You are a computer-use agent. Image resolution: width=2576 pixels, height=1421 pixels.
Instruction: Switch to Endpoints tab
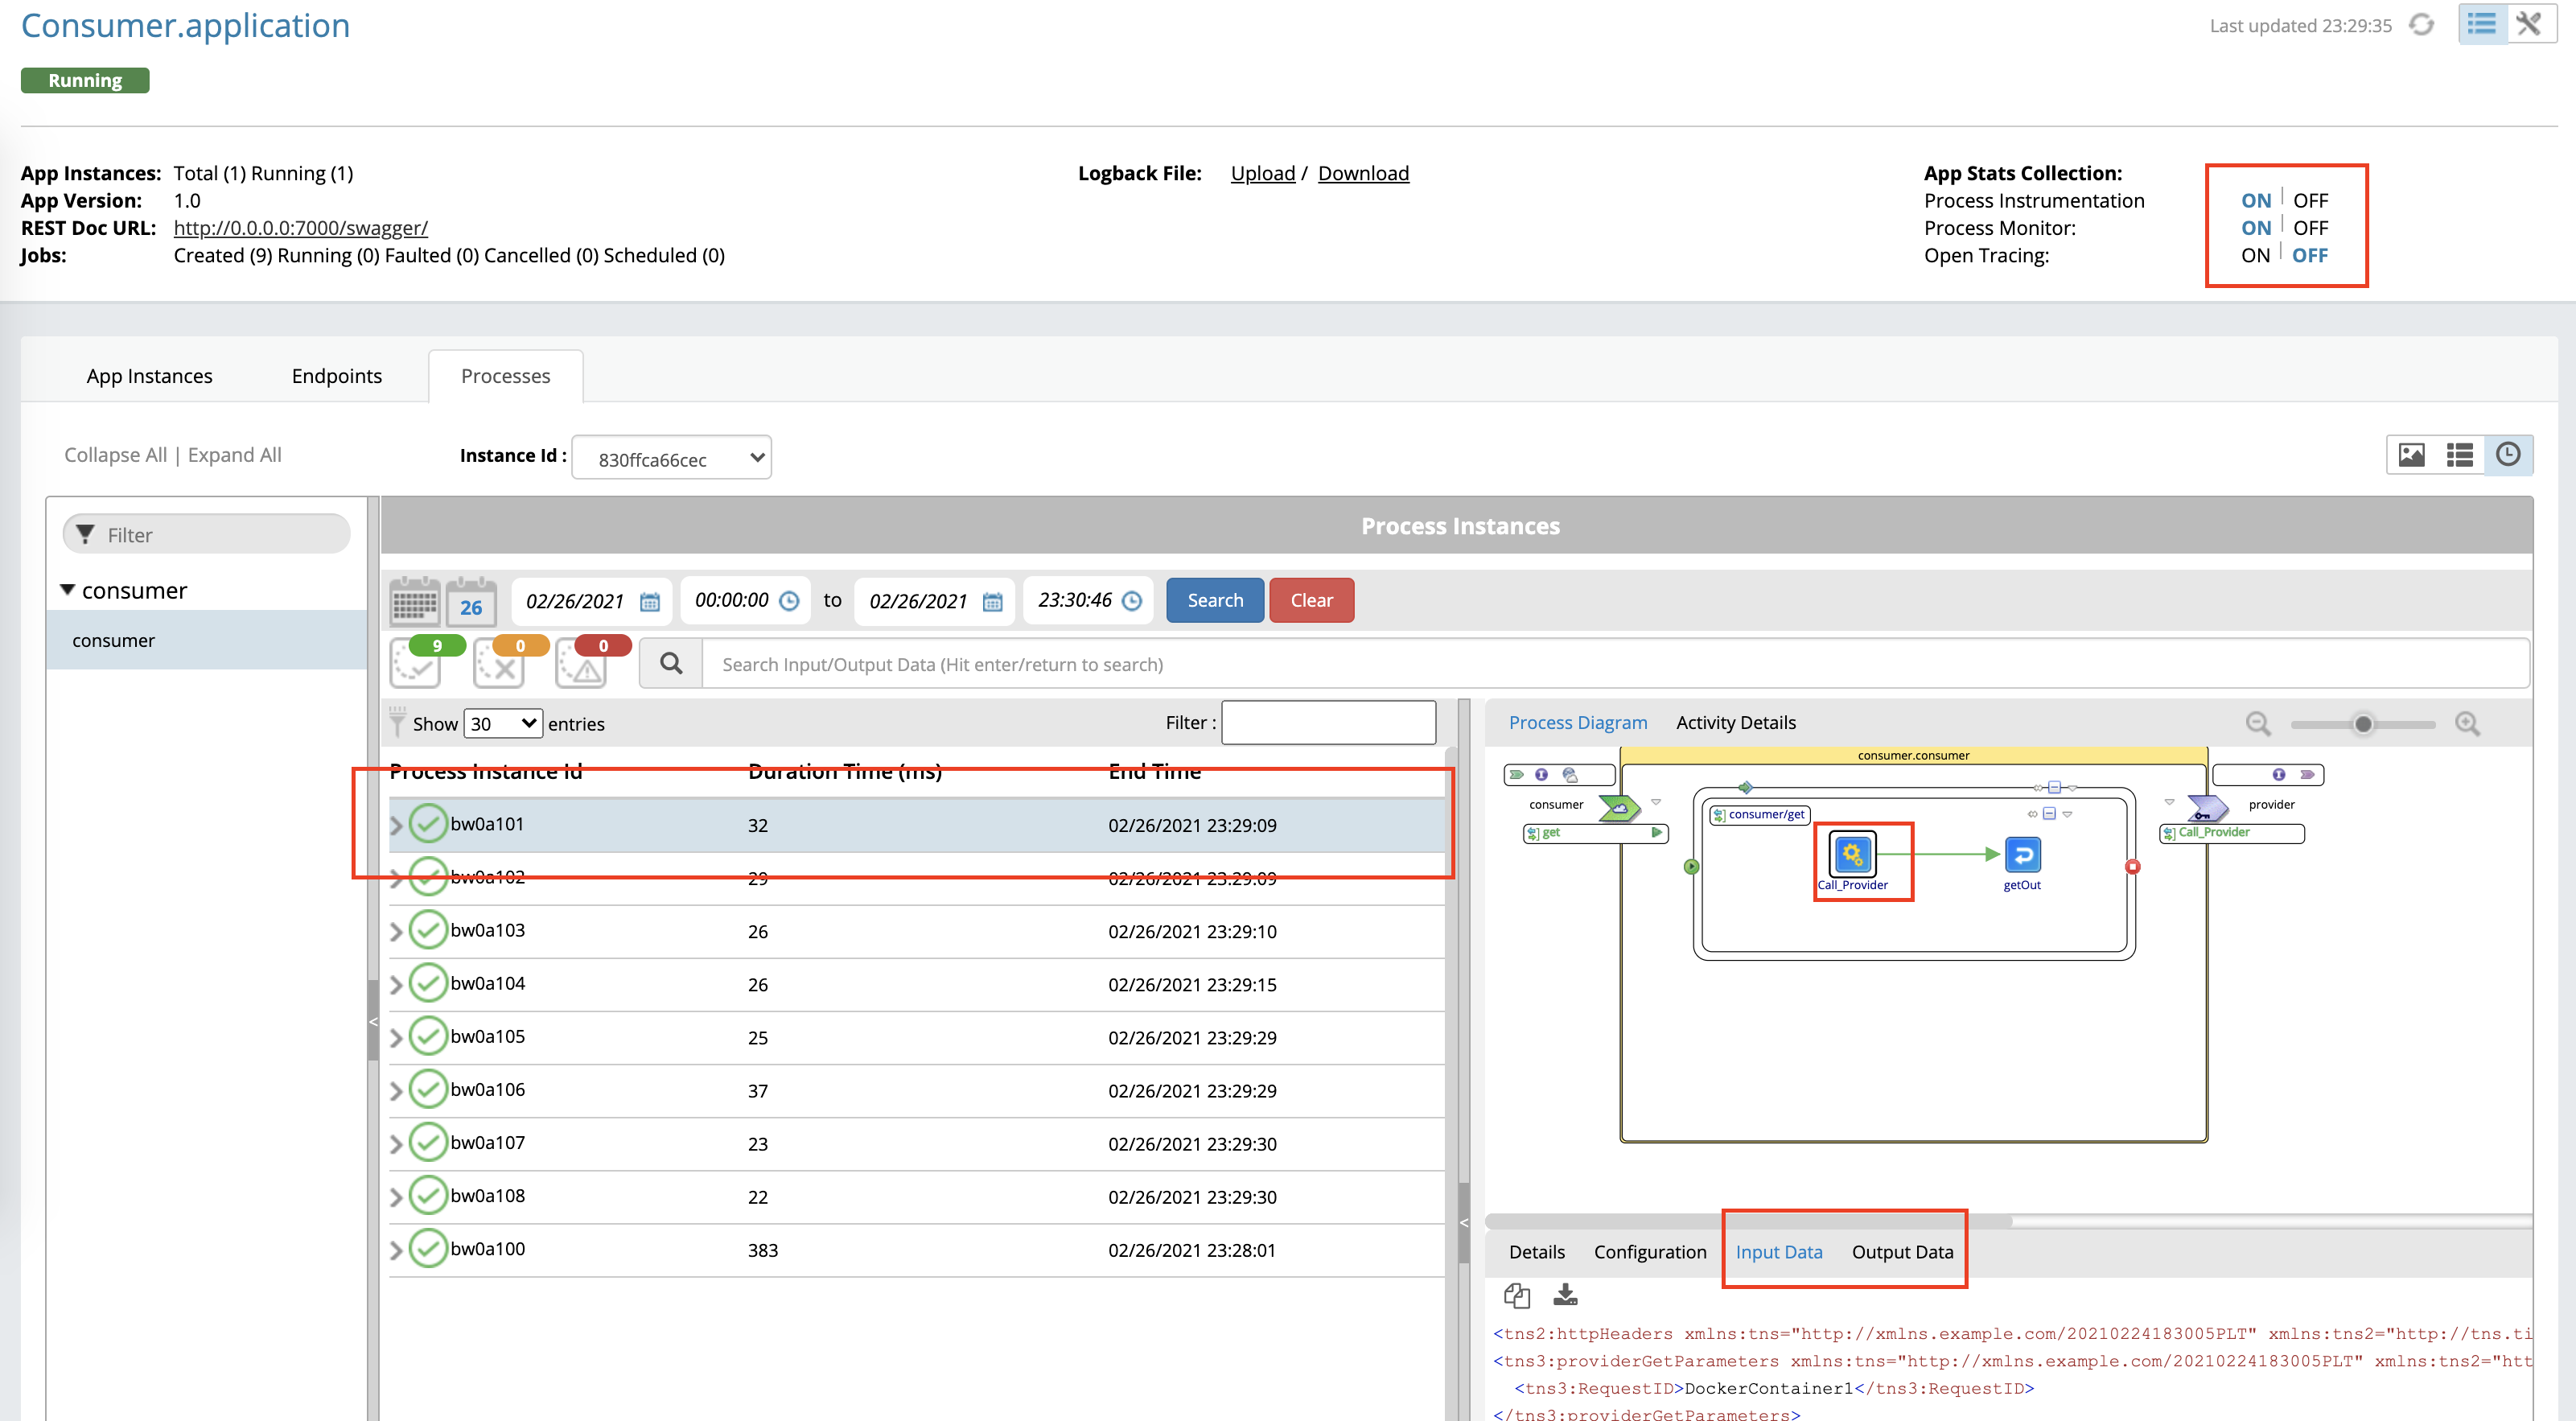[334, 374]
